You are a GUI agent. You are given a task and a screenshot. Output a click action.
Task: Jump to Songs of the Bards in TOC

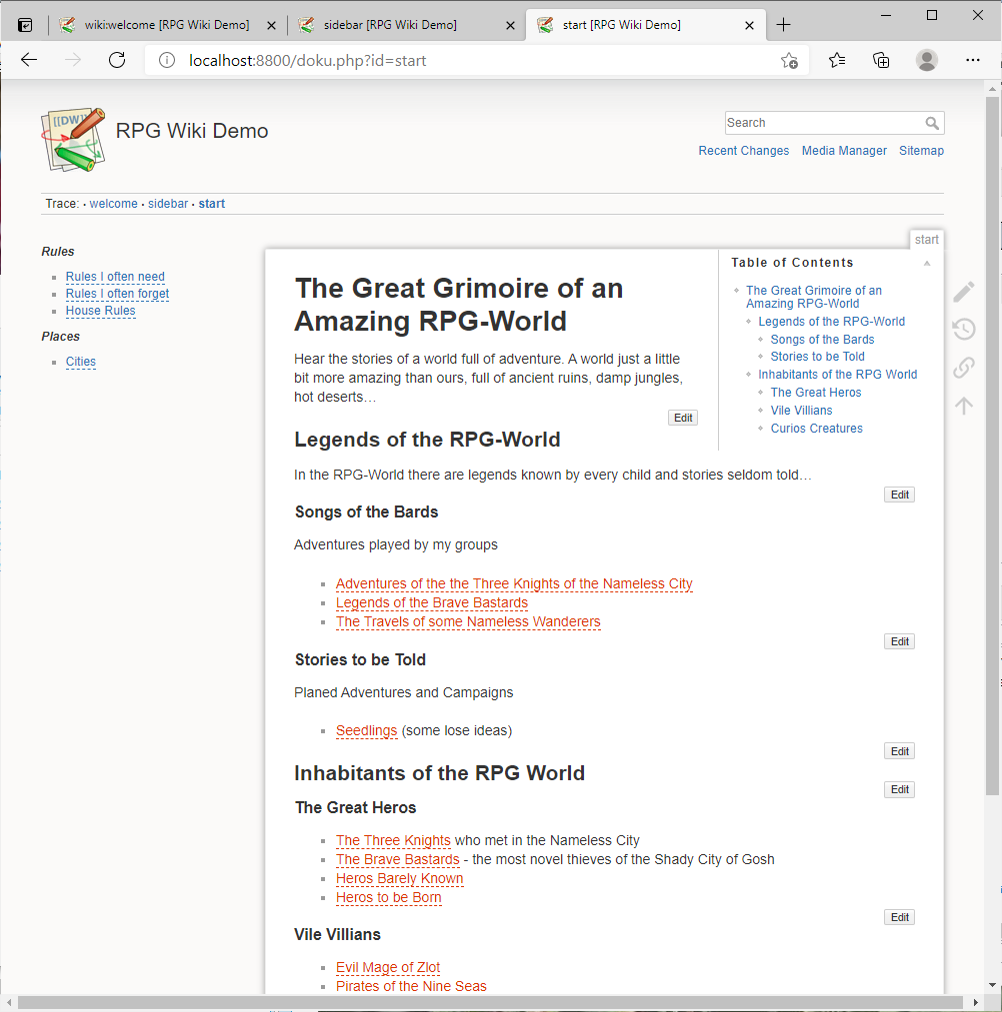(x=822, y=339)
